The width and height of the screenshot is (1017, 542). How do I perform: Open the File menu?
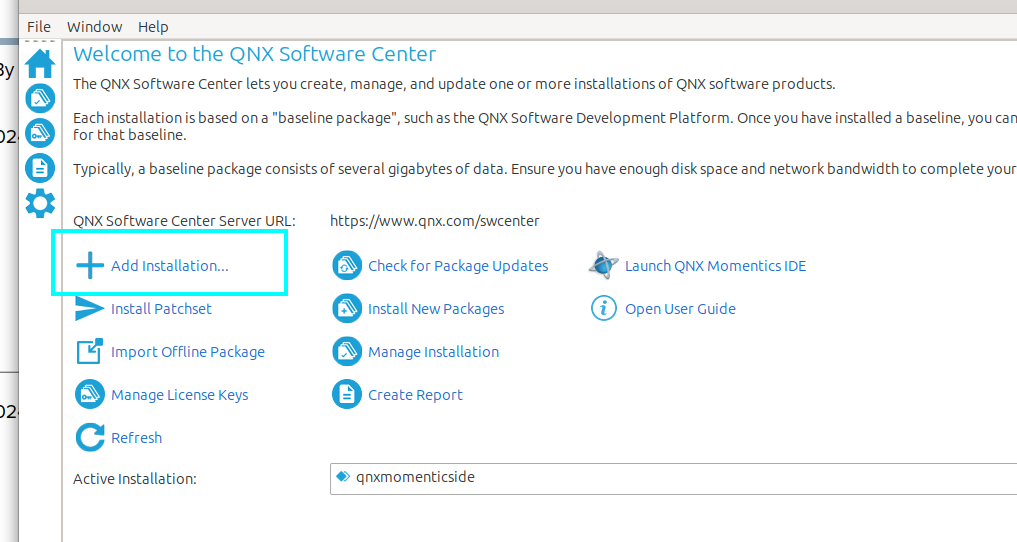pos(39,27)
